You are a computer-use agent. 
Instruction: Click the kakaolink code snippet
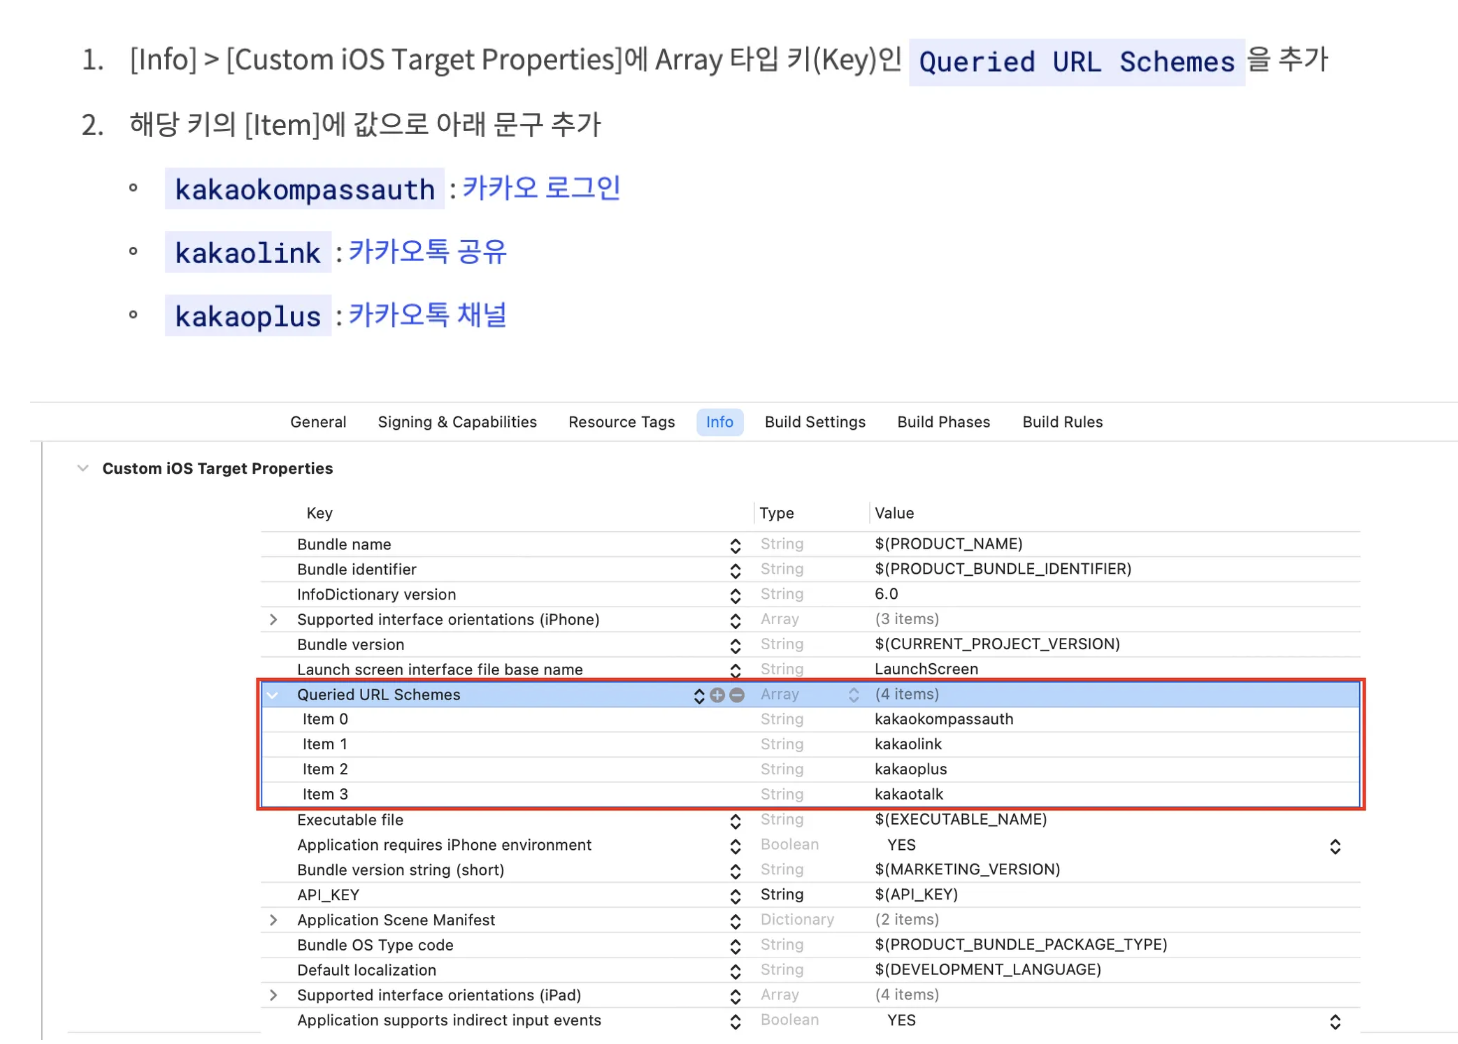coord(248,253)
